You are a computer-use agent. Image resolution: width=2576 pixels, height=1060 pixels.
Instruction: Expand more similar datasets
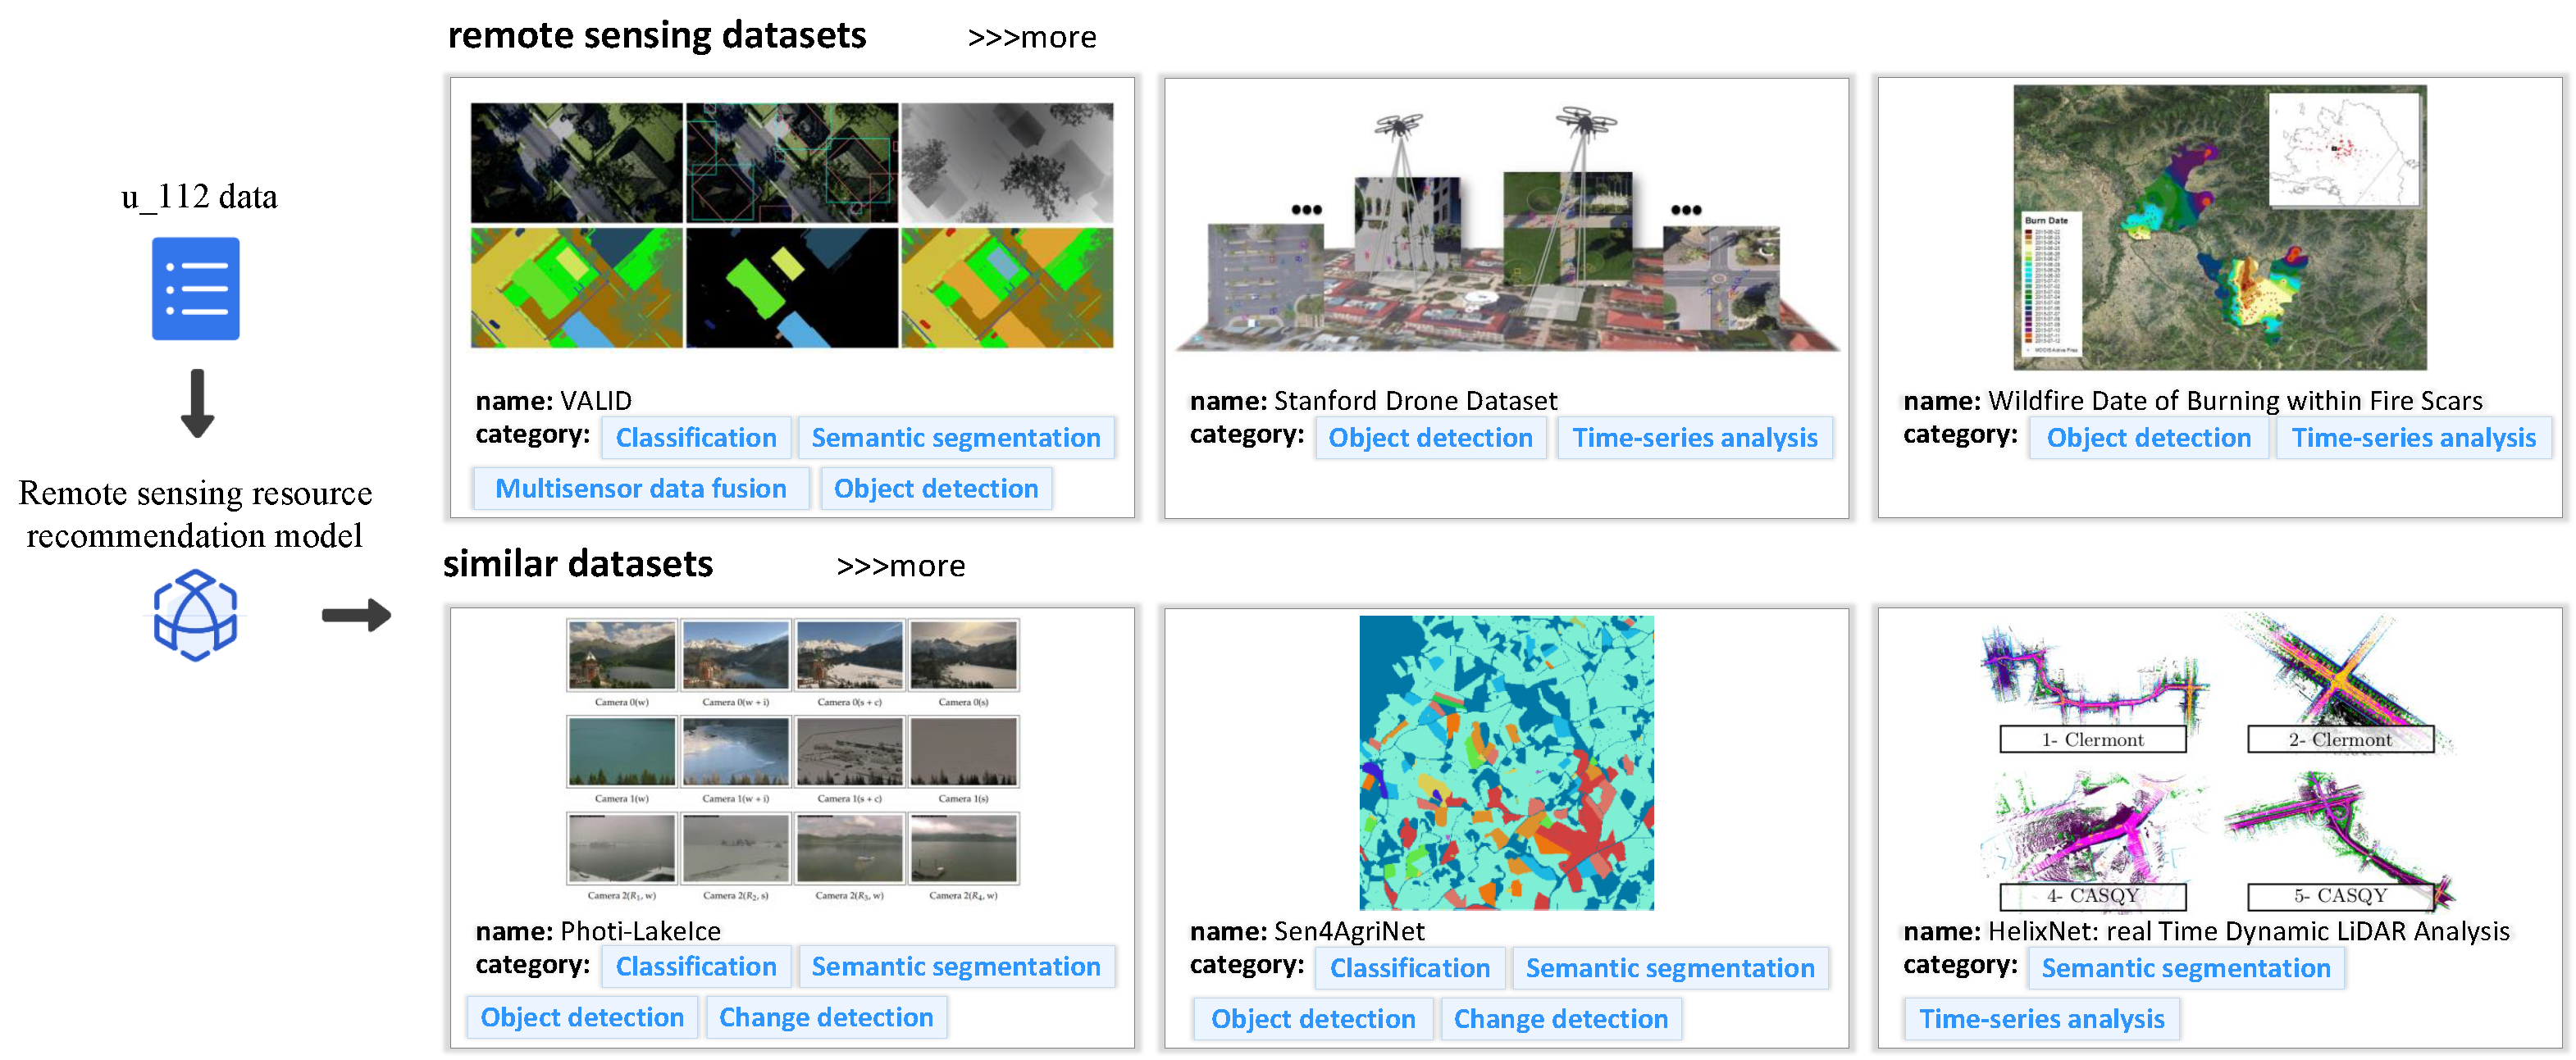900,567
